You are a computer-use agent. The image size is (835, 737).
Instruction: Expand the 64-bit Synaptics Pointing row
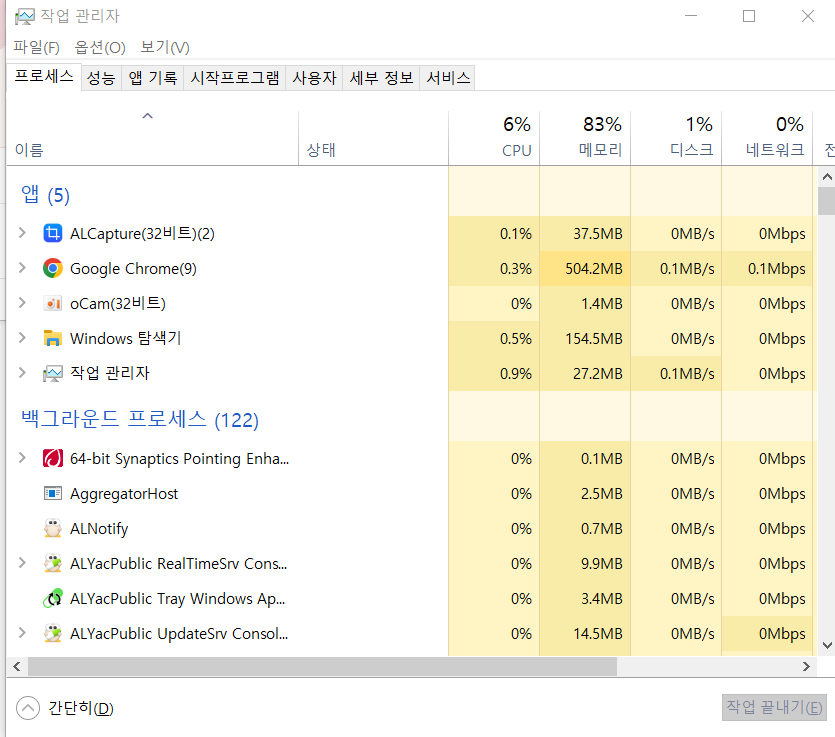point(22,458)
